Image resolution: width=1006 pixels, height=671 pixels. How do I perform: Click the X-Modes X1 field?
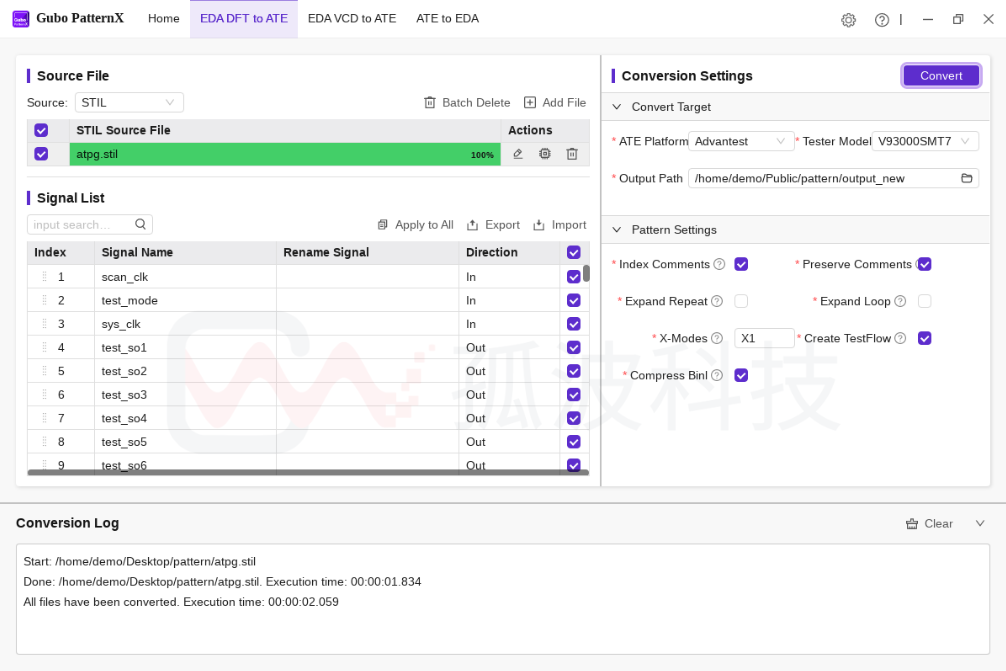click(x=764, y=338)
